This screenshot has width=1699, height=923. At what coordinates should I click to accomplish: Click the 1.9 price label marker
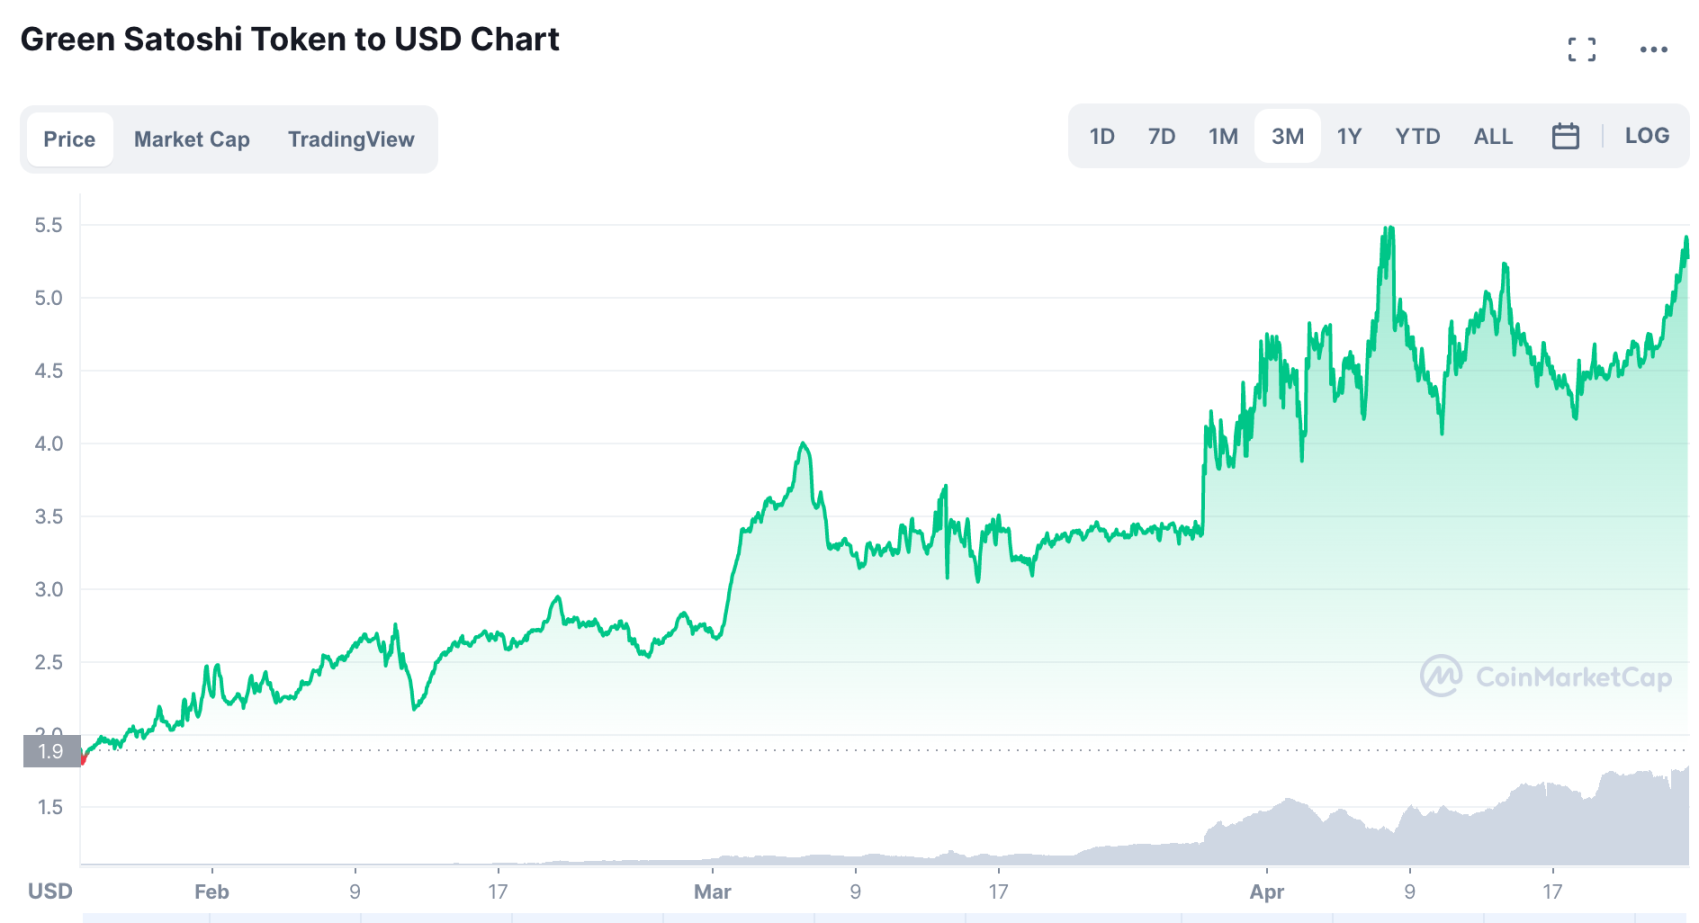(x=50, y=751)
